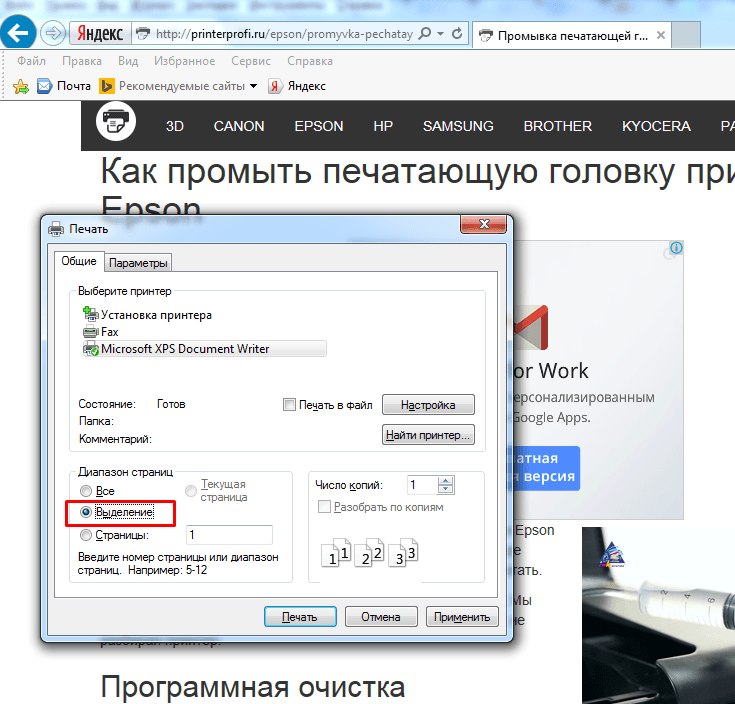Viewport: 735px width, 704px height.
Task: Click the blue ad button with версия
Action: pos(547,468)
